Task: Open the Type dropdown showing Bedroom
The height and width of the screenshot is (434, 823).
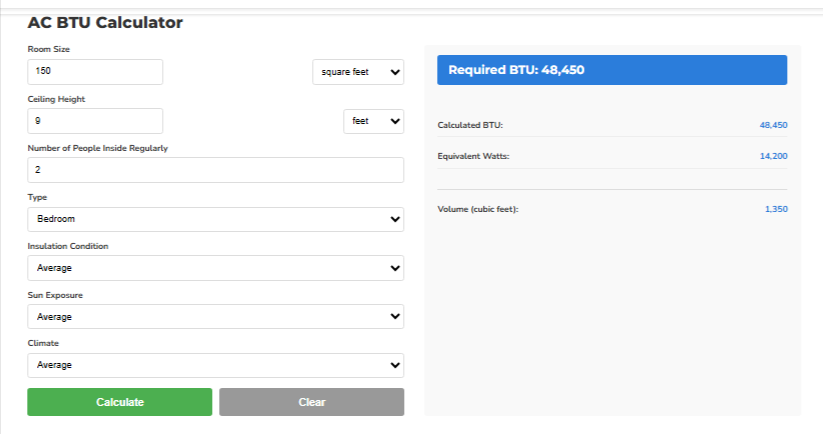Action: (x=215, y=219)
